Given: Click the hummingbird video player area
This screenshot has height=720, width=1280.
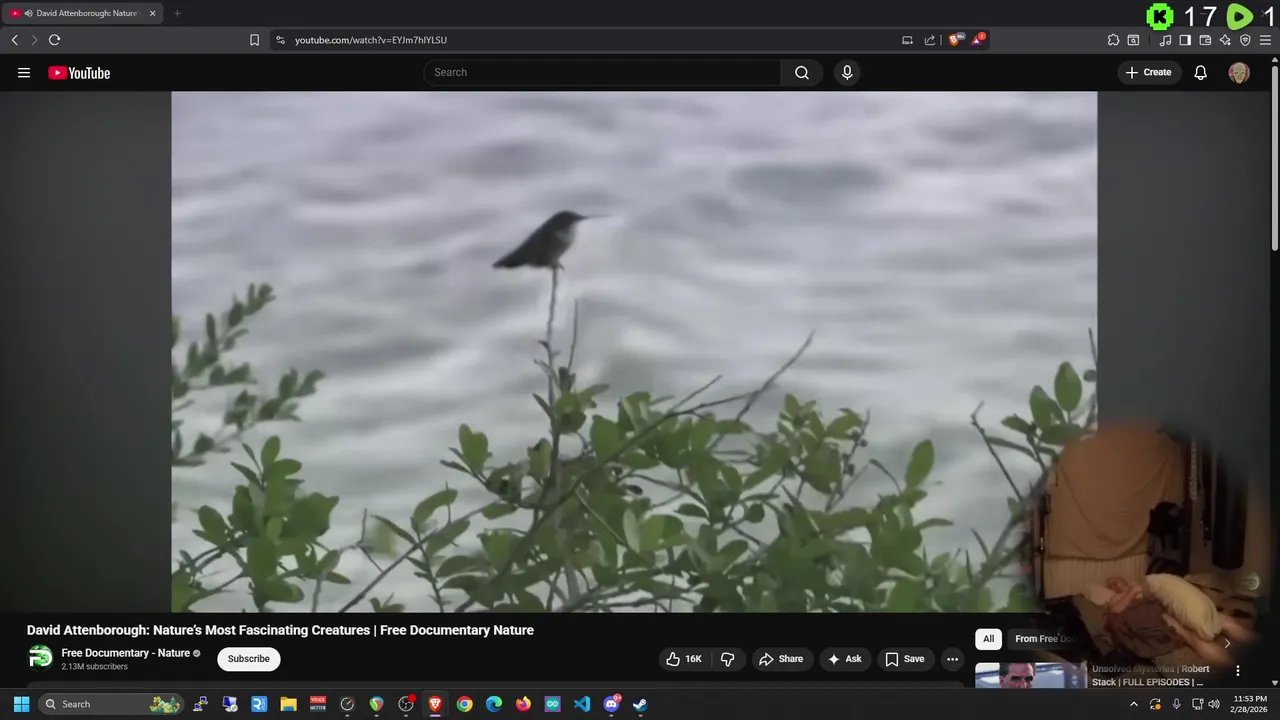Looking at the screenshot, I should pyautogui.click(x=634, y=351).
